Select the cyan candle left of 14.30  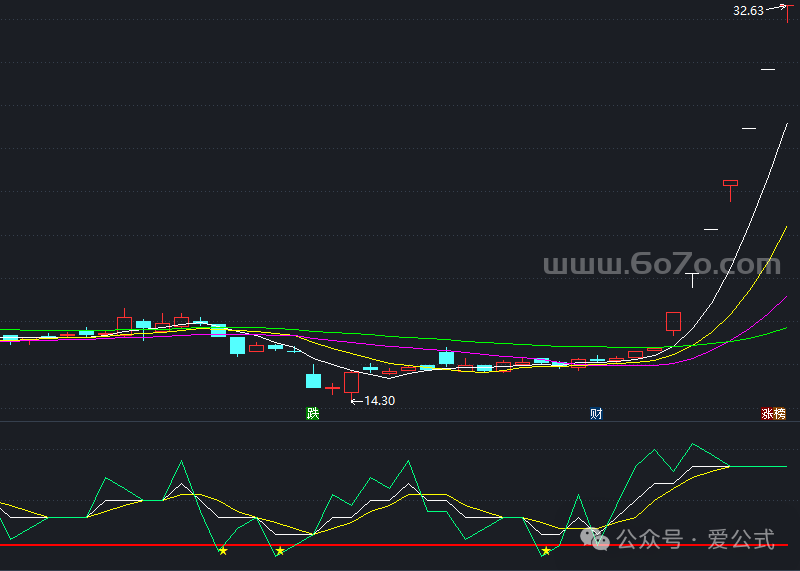point(313,380)
